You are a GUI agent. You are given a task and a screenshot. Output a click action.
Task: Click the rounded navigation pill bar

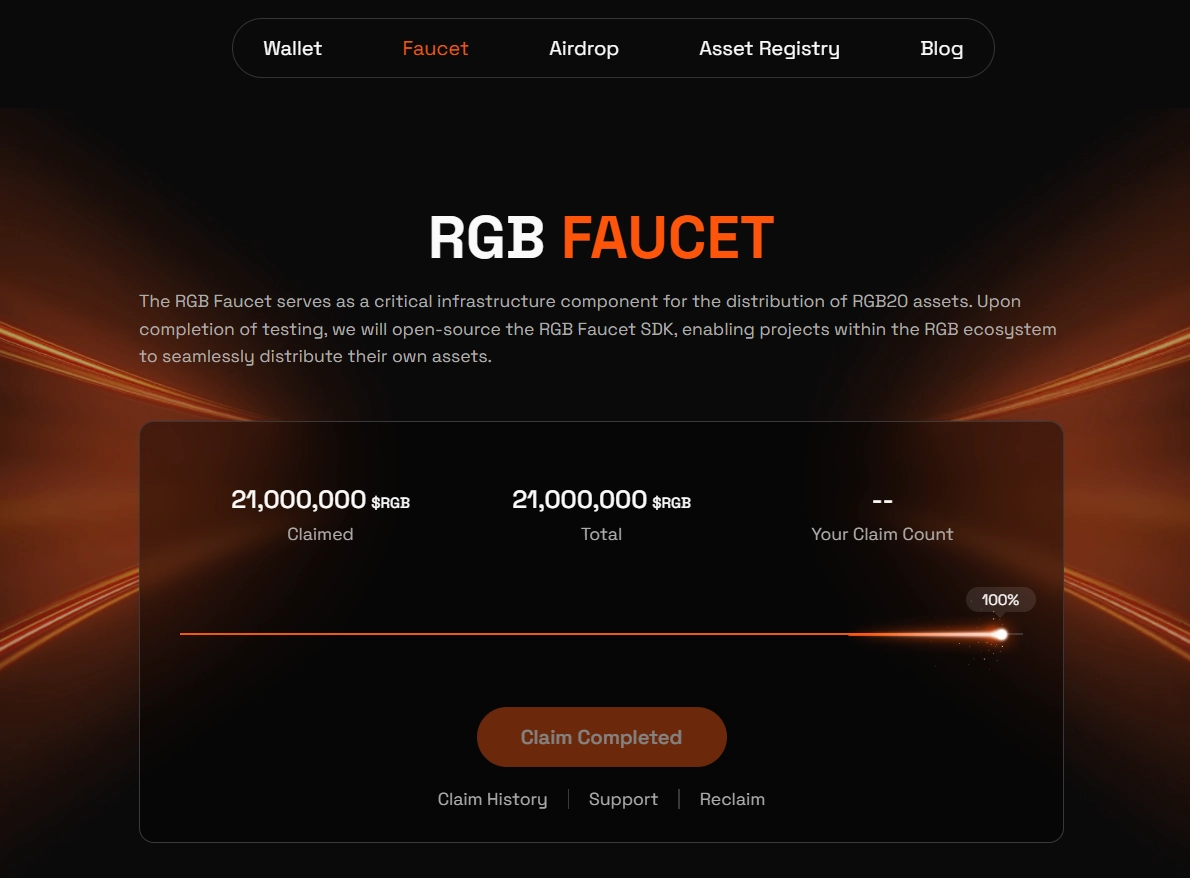click(x=613, y=47)
